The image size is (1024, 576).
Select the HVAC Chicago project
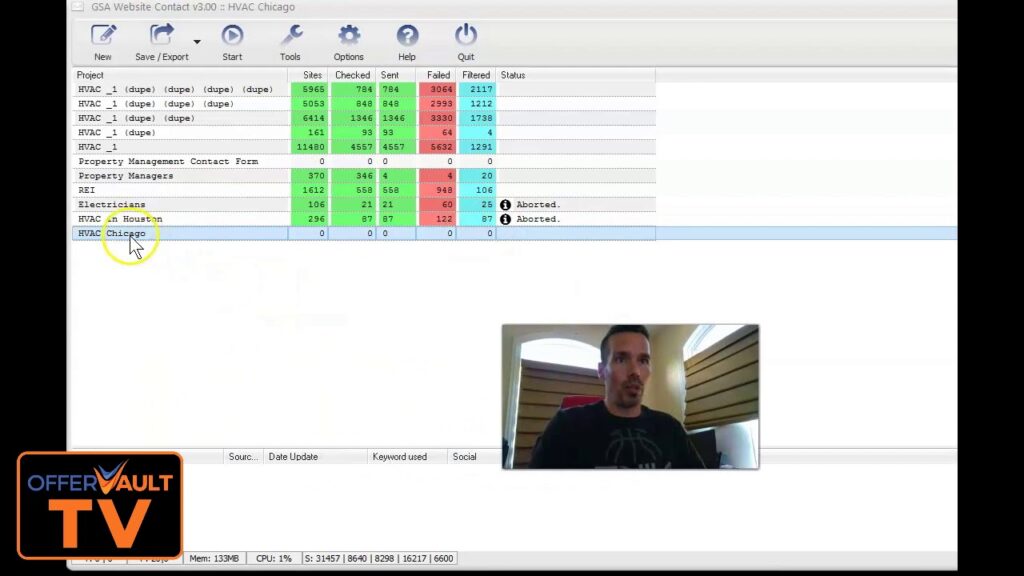coord(112,233)
